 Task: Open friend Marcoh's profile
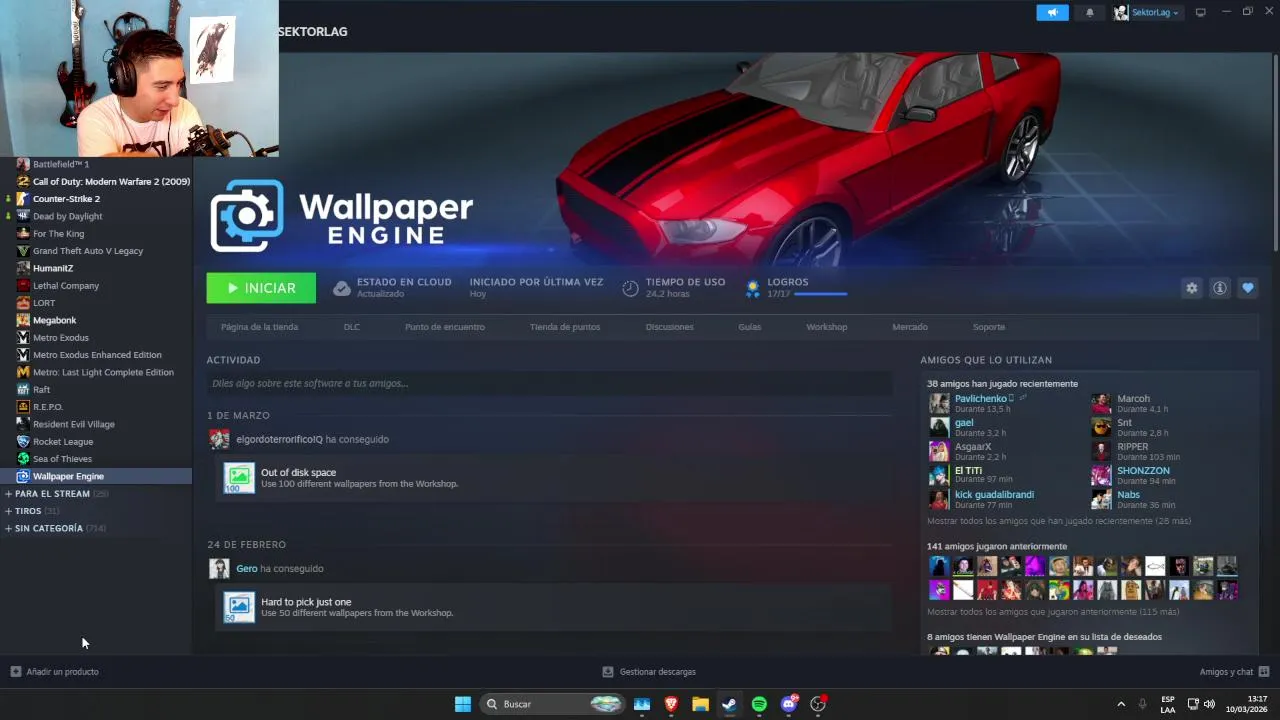pyautogui.click(x=1133, y=398)
